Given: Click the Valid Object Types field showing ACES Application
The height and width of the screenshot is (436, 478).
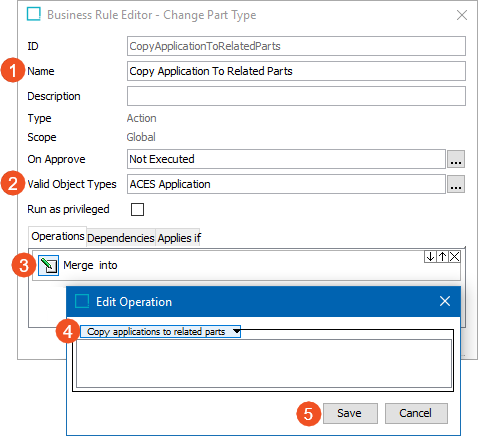Looking at the screenshot, I should [286, 184].
